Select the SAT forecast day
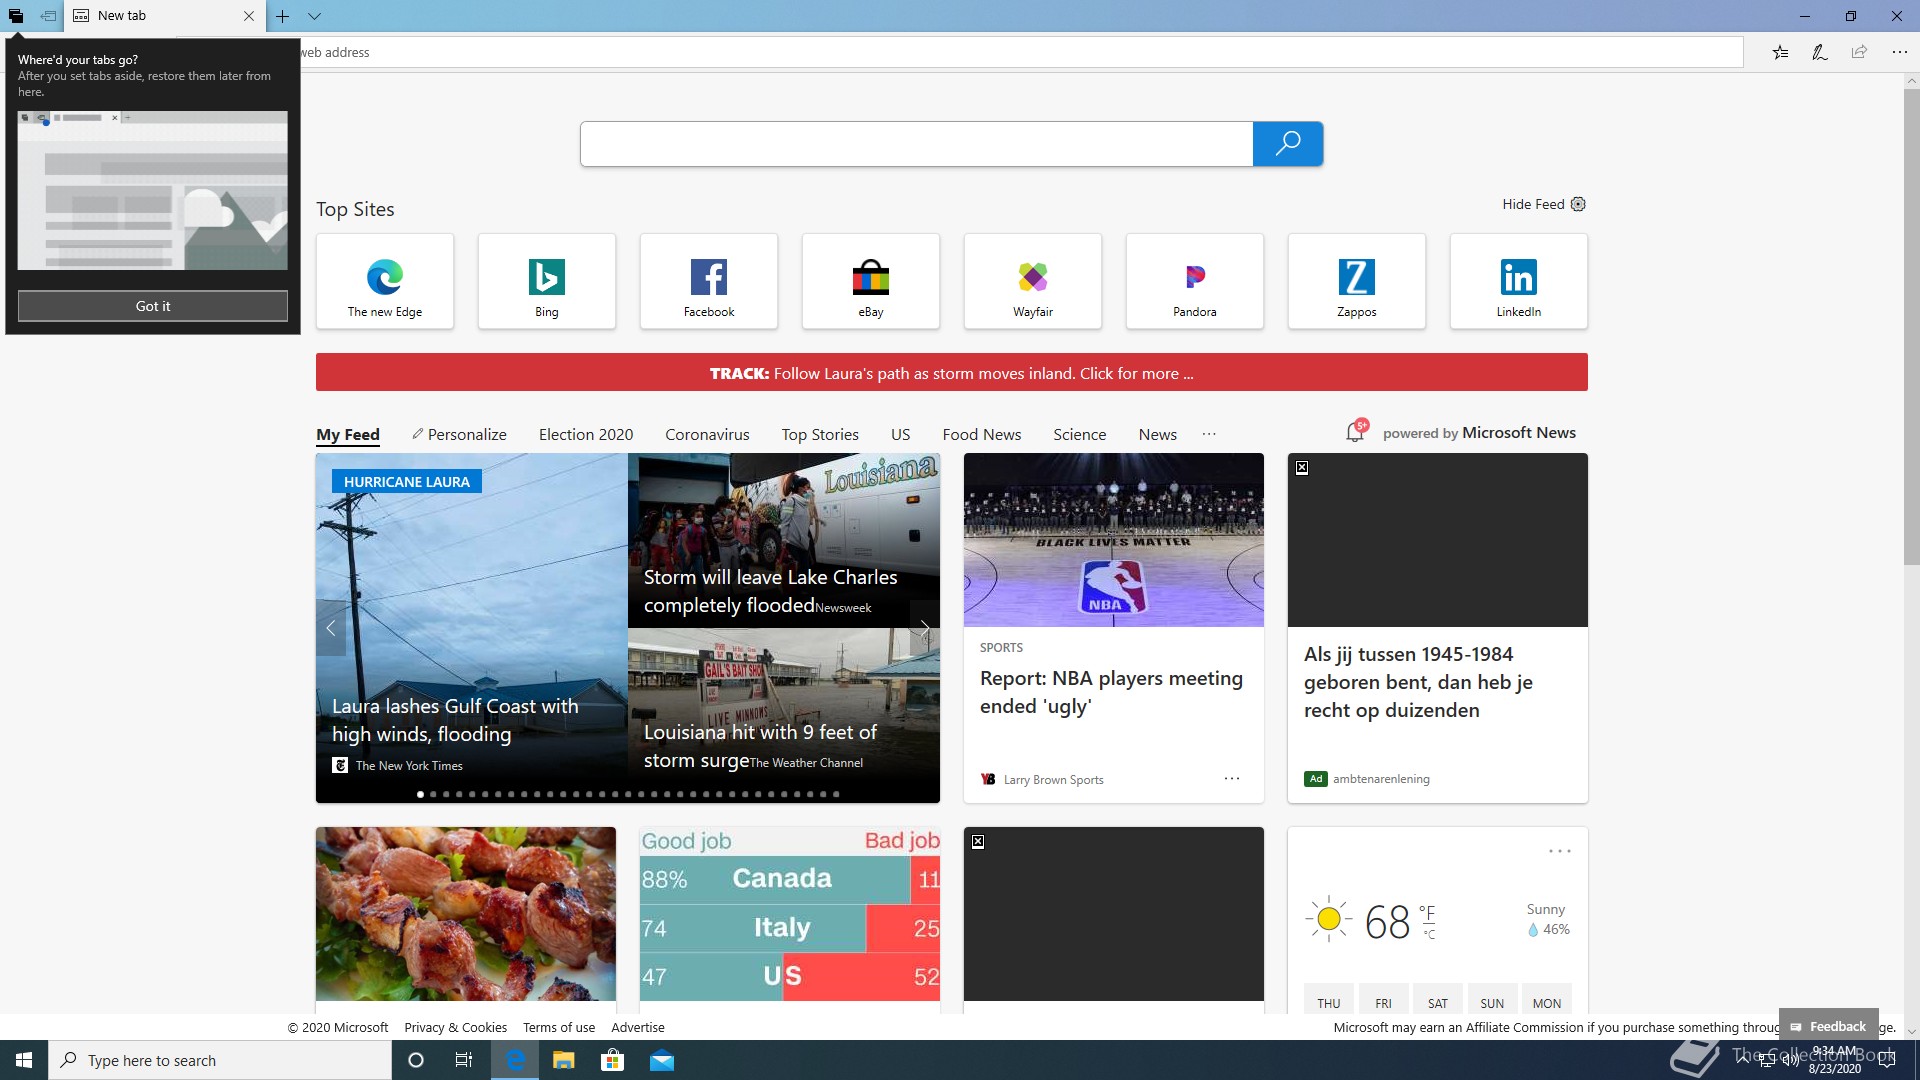The width and height of the screenshot is (1920, 1080). tap(1438, 999)
